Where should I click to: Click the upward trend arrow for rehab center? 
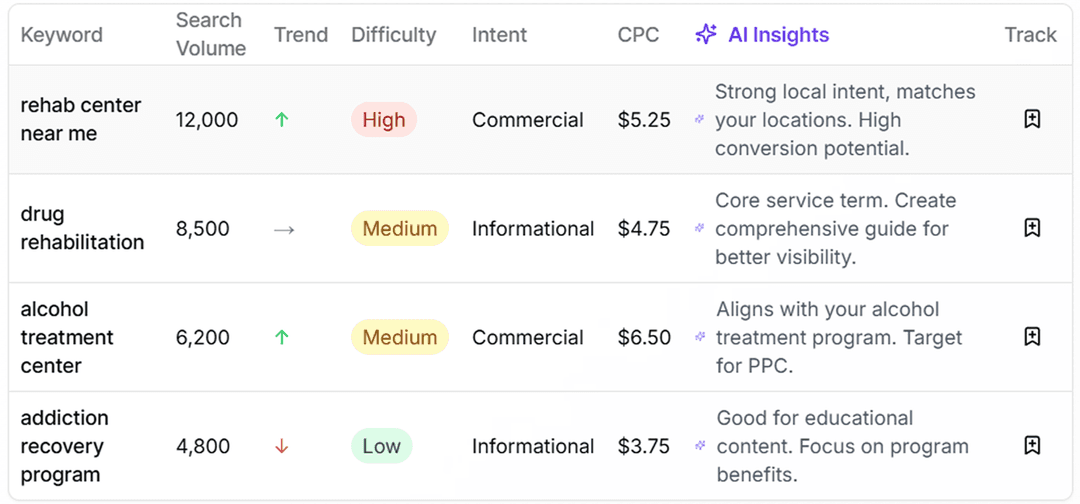click(282, 120)
